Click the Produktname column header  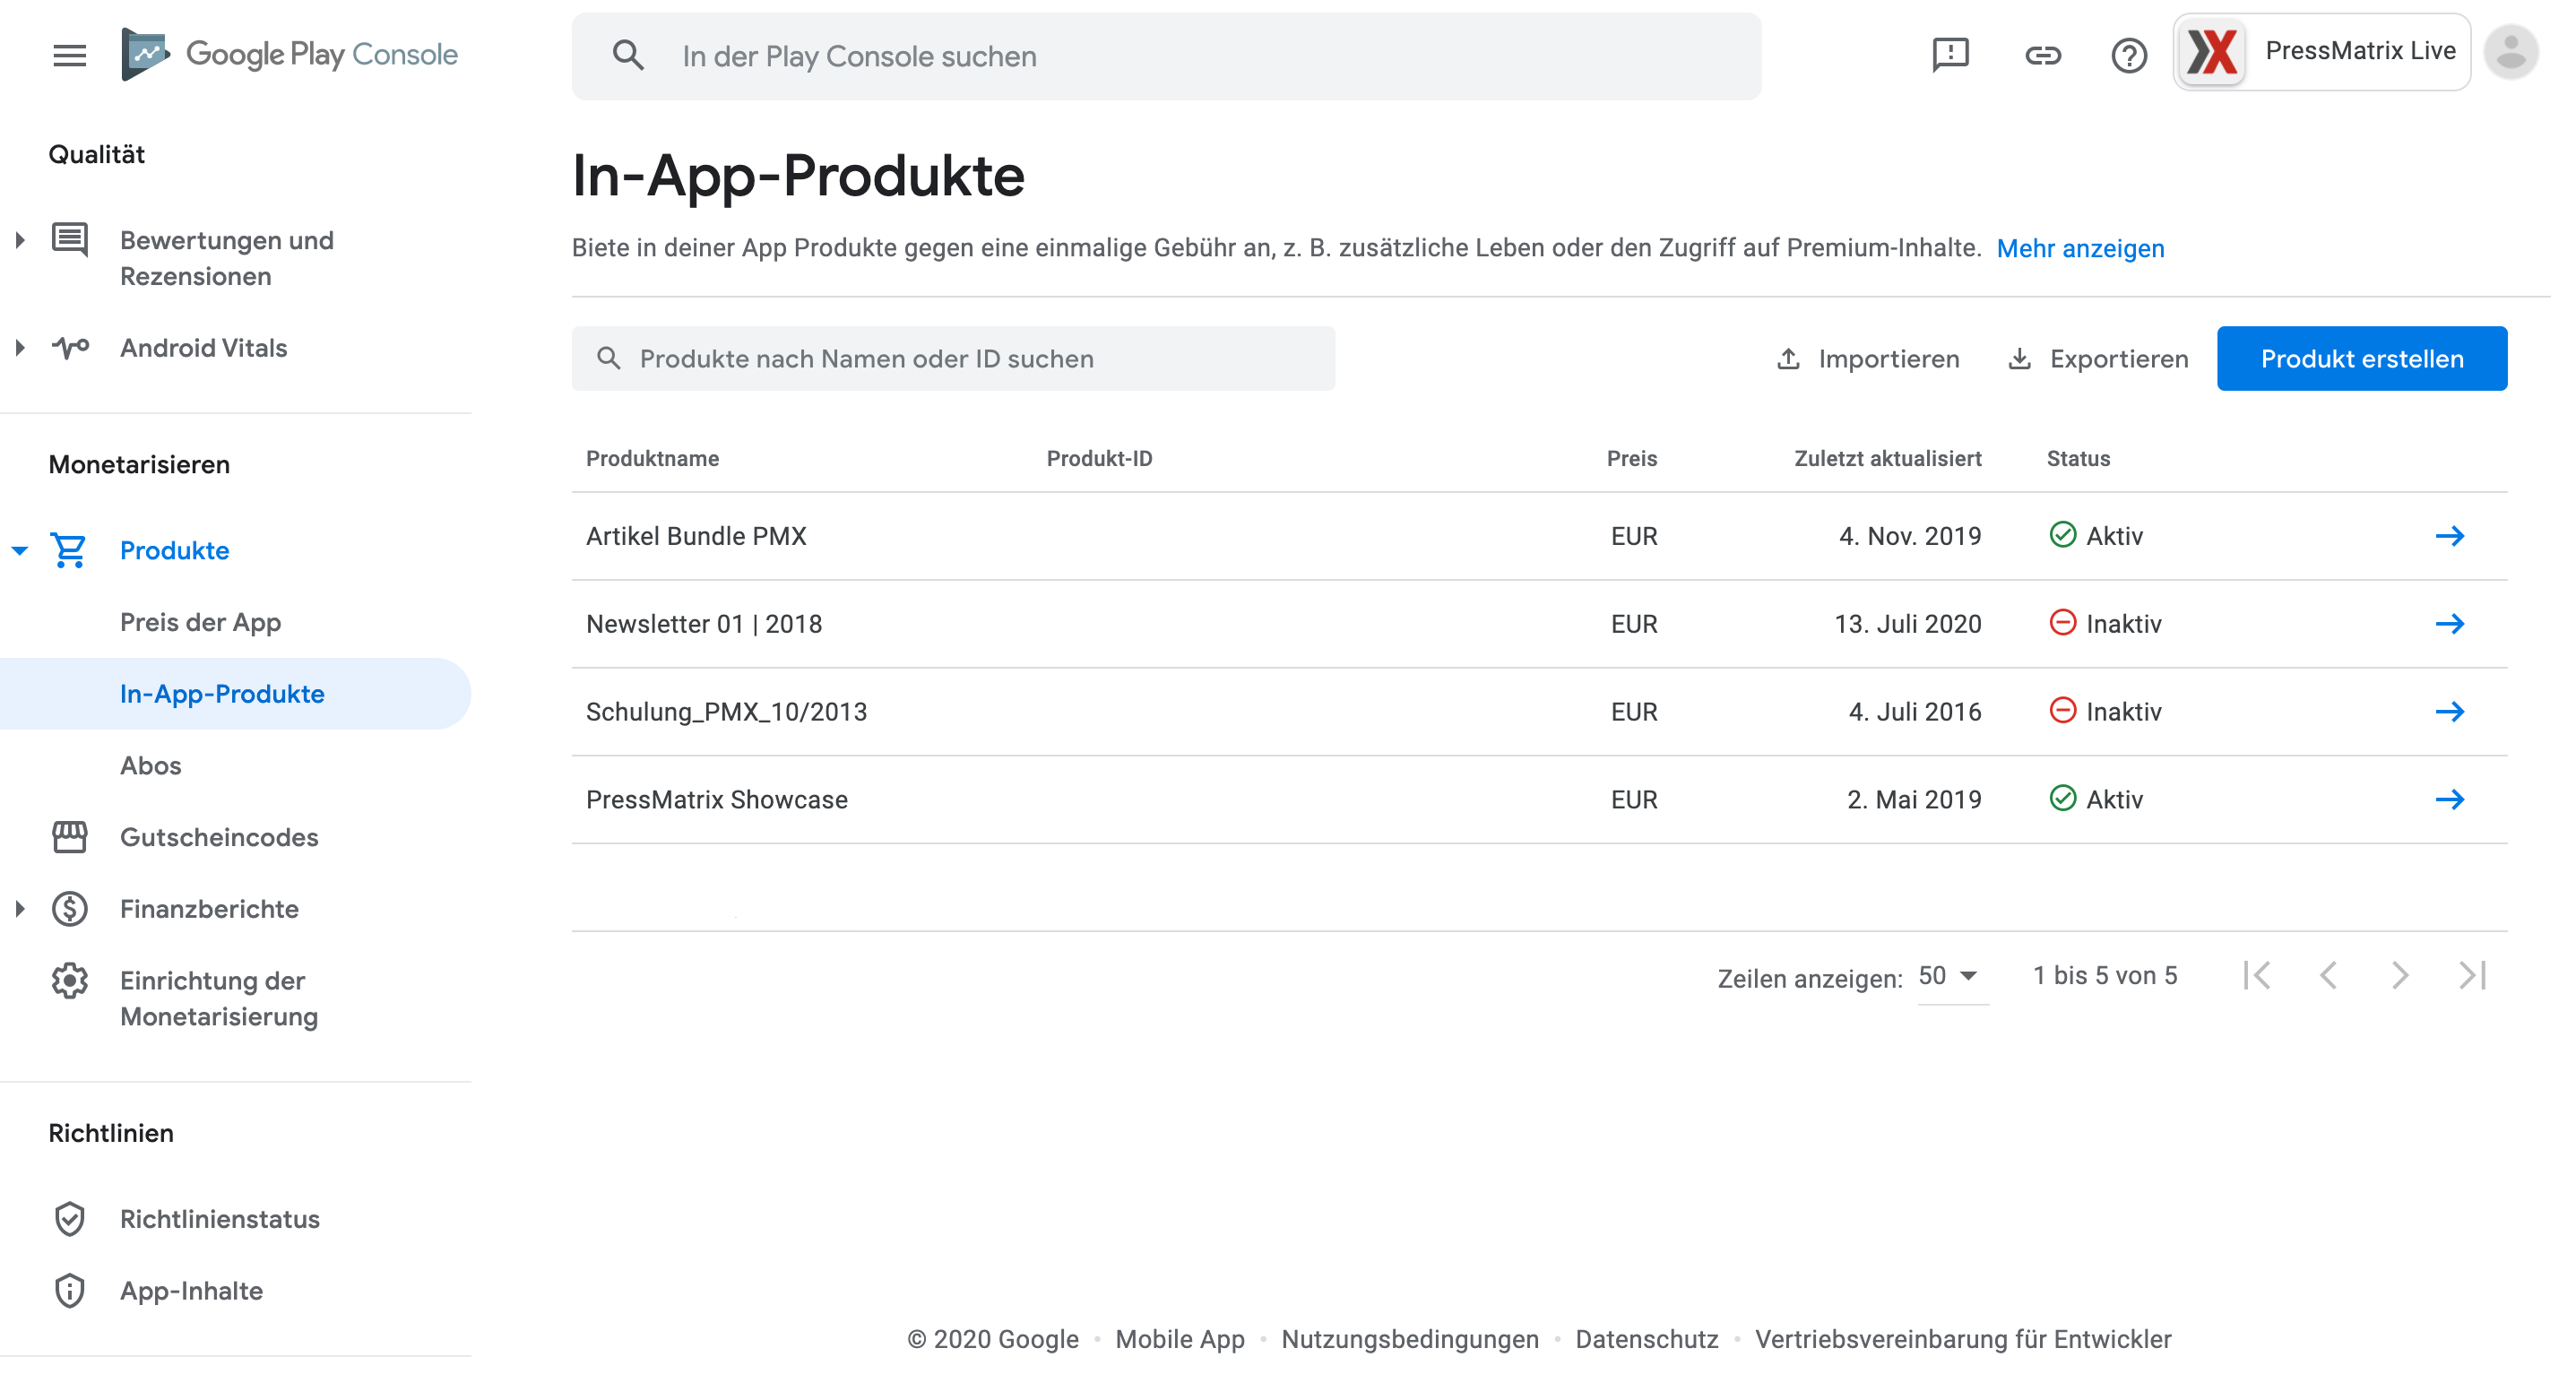652,459
